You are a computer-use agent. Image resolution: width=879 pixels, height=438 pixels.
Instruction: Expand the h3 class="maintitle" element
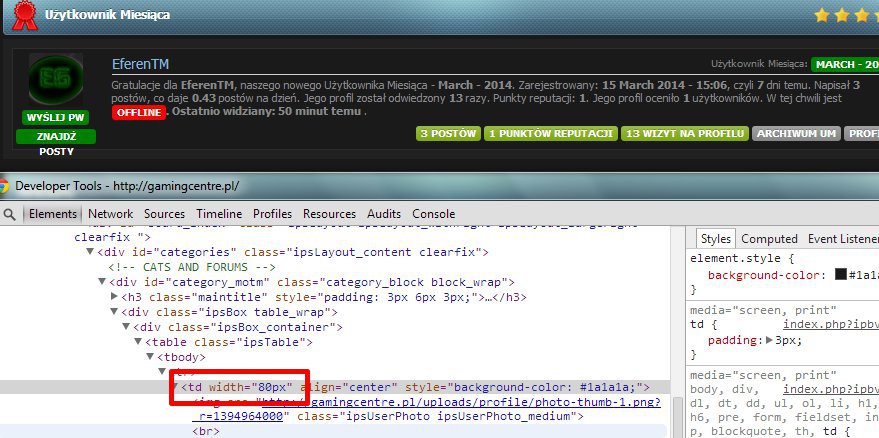[113, 297]
